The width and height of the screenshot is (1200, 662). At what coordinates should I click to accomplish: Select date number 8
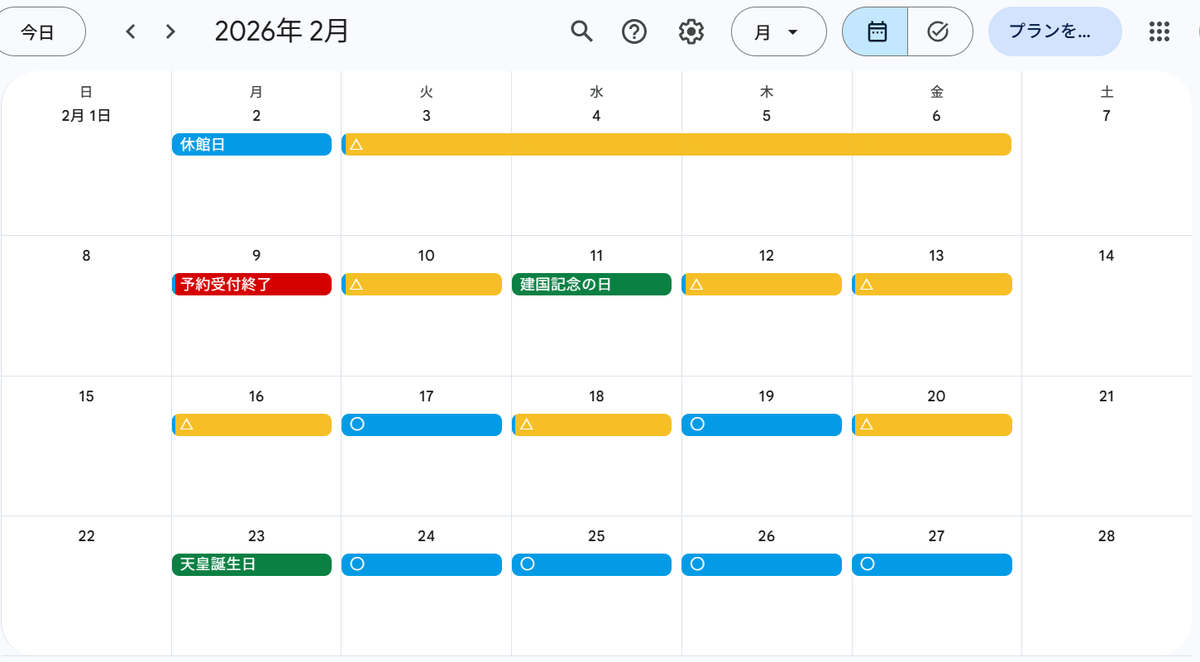click(x=86, y=255)
